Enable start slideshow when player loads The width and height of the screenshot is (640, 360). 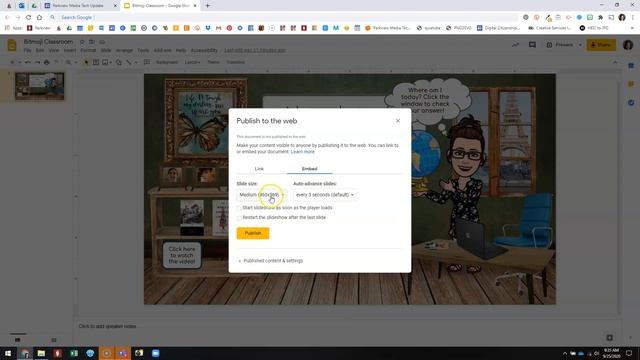click(x=239, y=208)
